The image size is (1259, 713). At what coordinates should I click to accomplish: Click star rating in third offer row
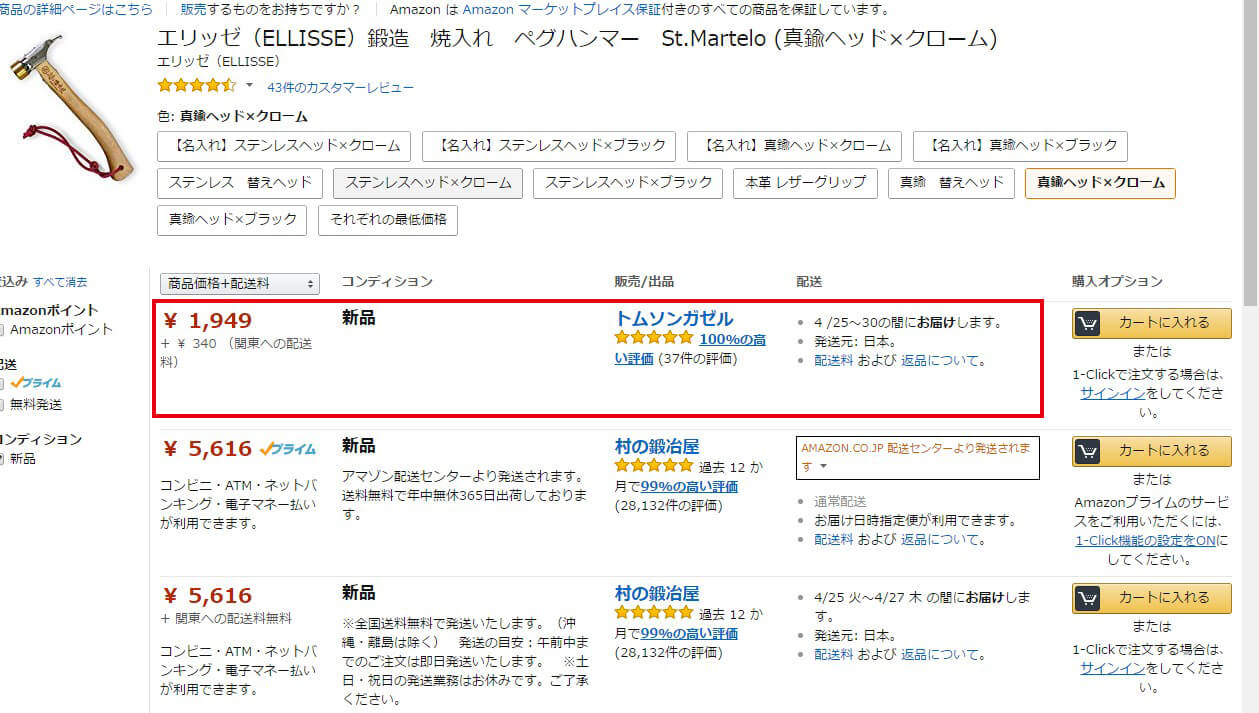(653, 612)
